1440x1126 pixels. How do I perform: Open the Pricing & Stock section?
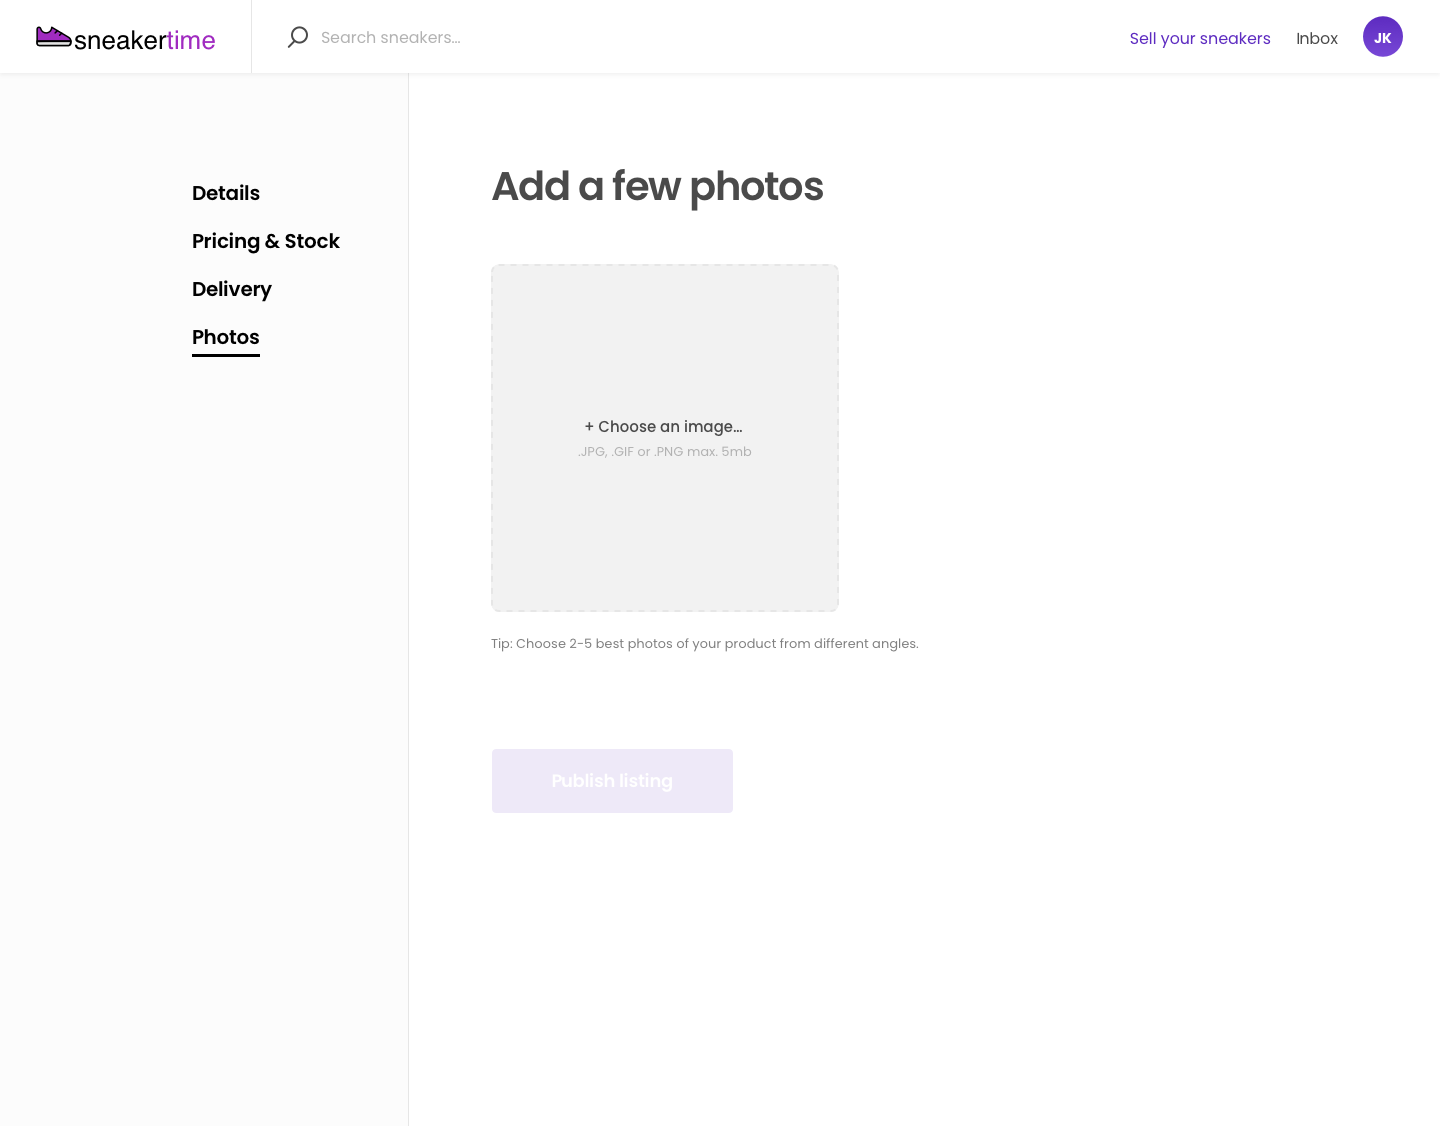point(266,241)
